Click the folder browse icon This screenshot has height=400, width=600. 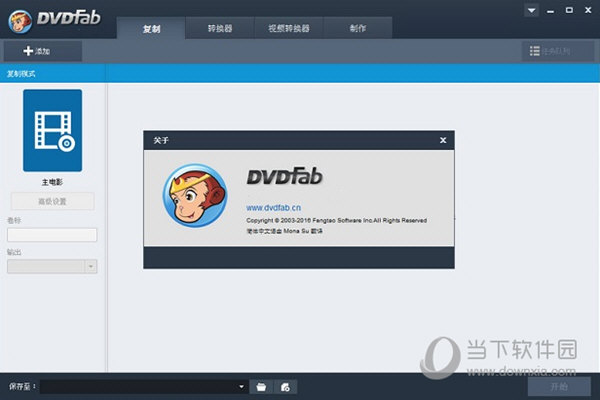click(x=261, y=387)
